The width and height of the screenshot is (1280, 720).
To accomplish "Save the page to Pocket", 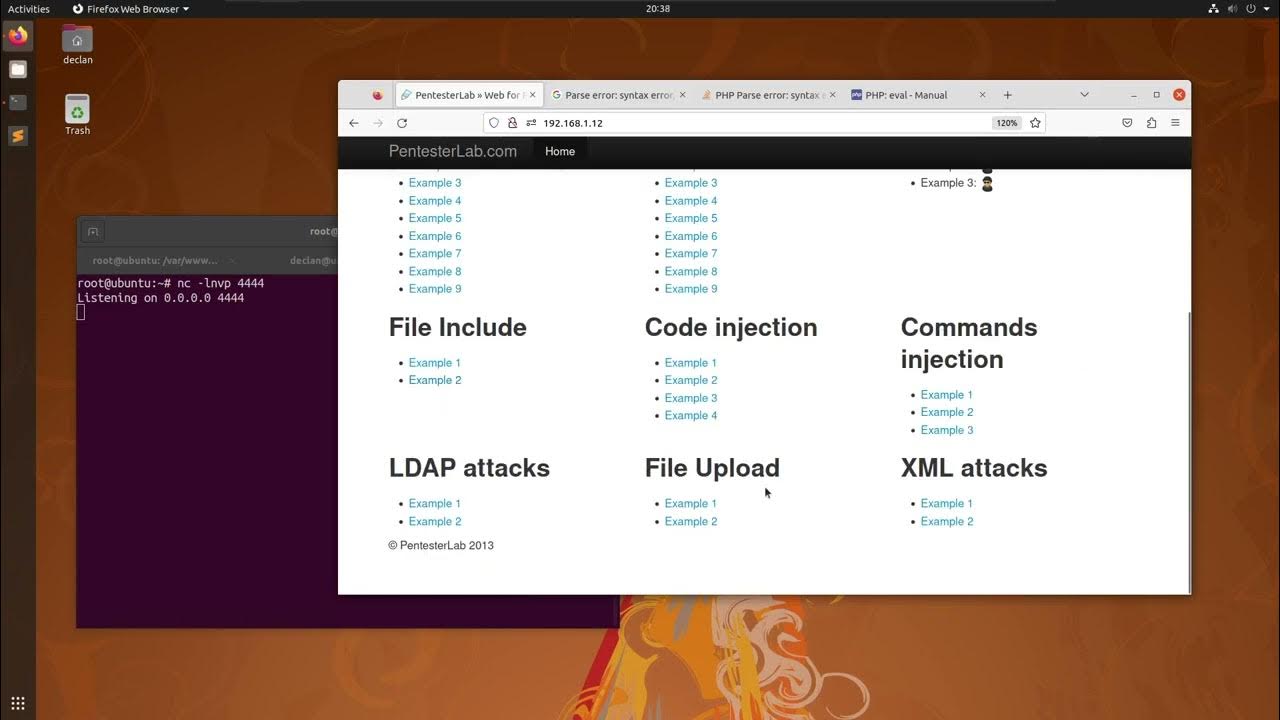I will 1127,123.
